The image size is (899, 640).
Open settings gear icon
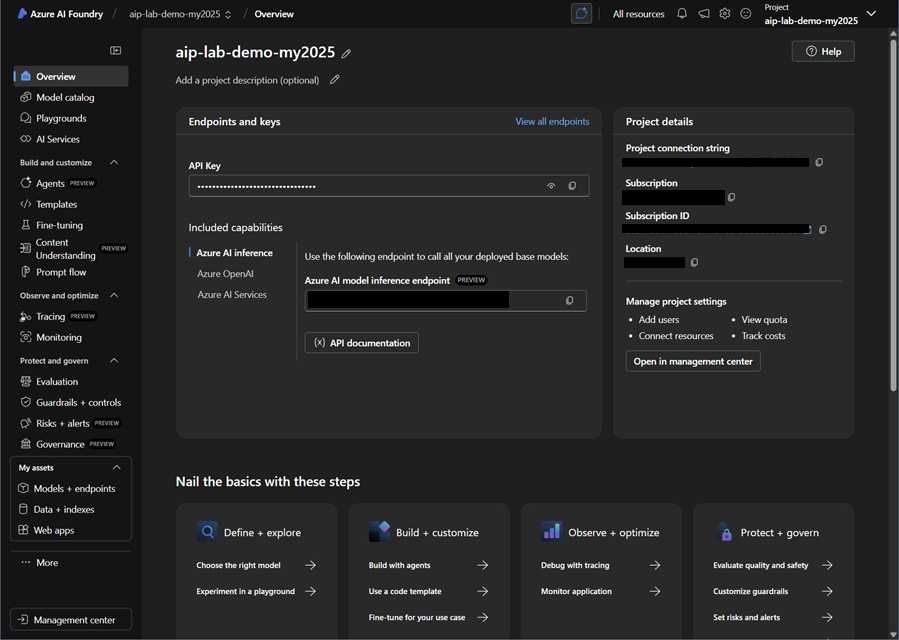point(725,14)
